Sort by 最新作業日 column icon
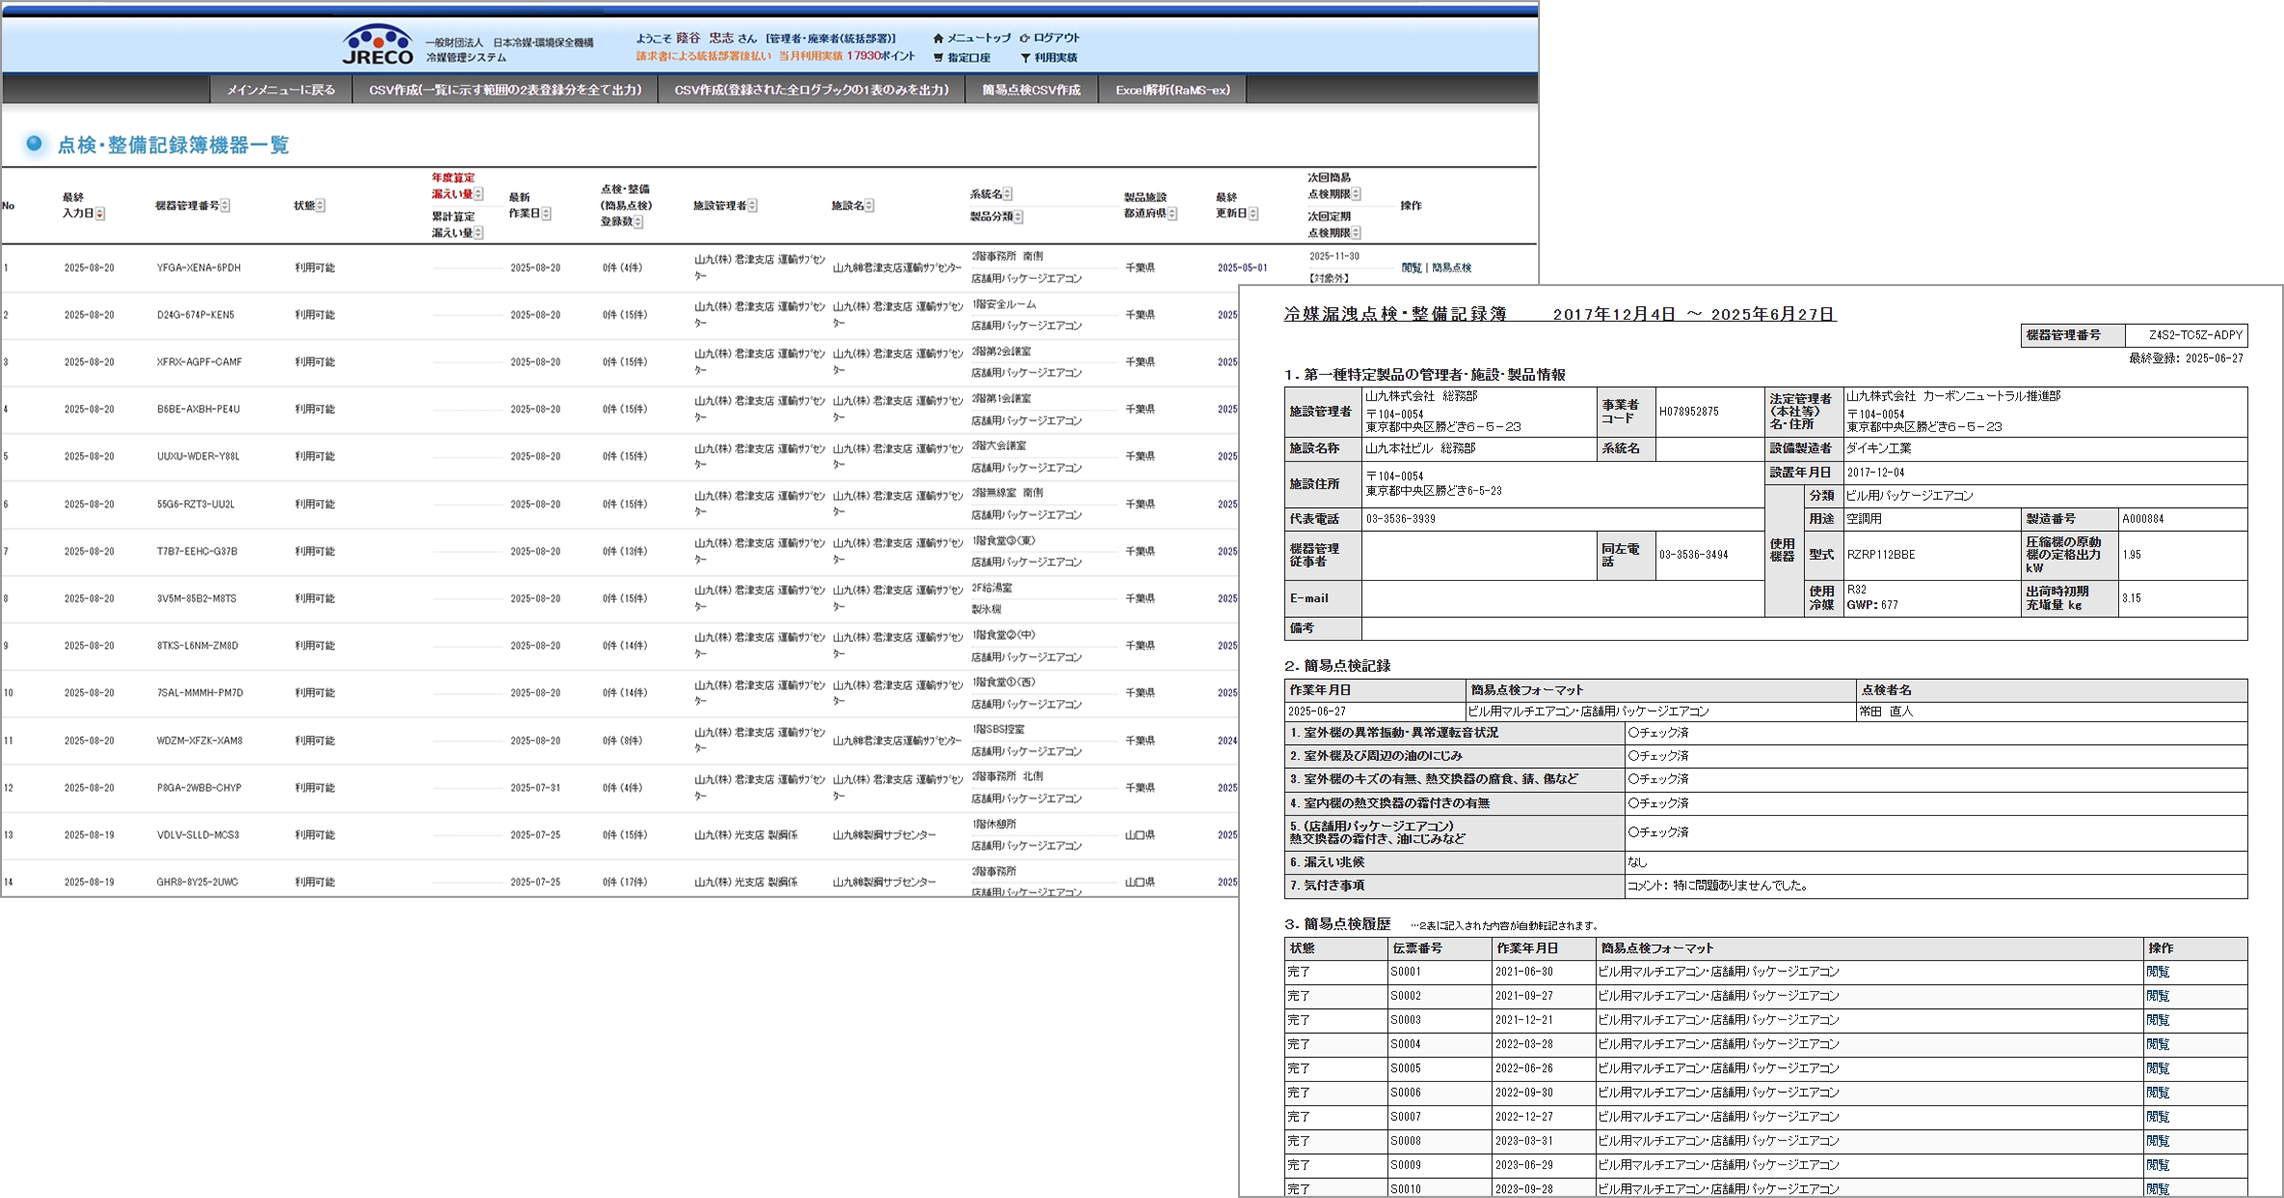The image size is (2284, 1198). click(546, 214)
